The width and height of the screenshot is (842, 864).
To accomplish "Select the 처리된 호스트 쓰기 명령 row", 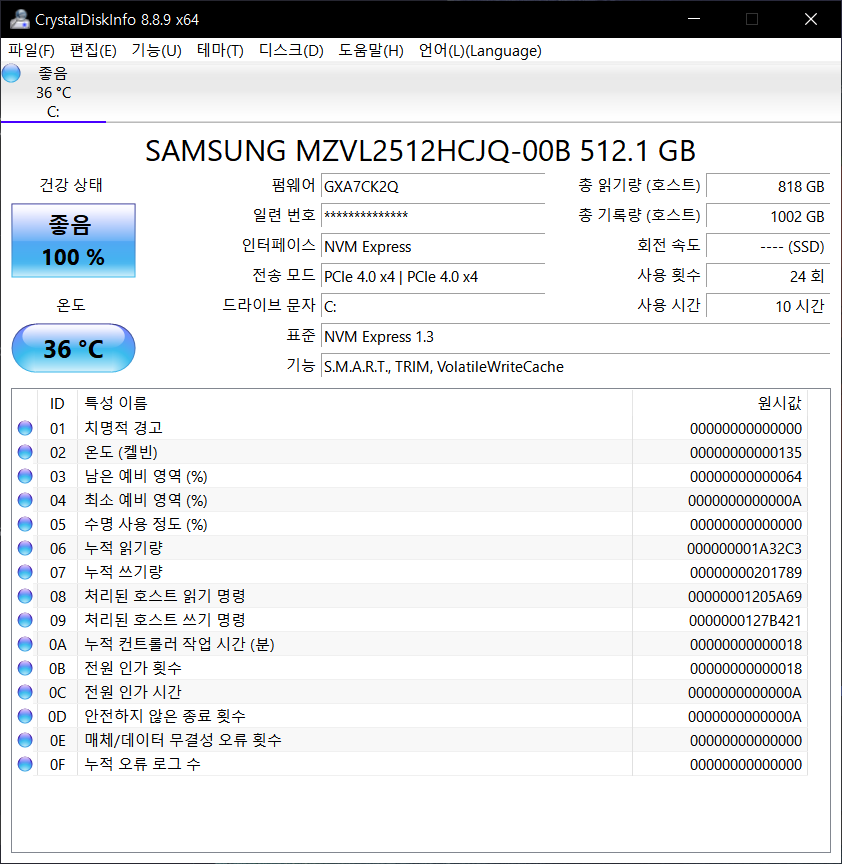I will tap(410, 620).
